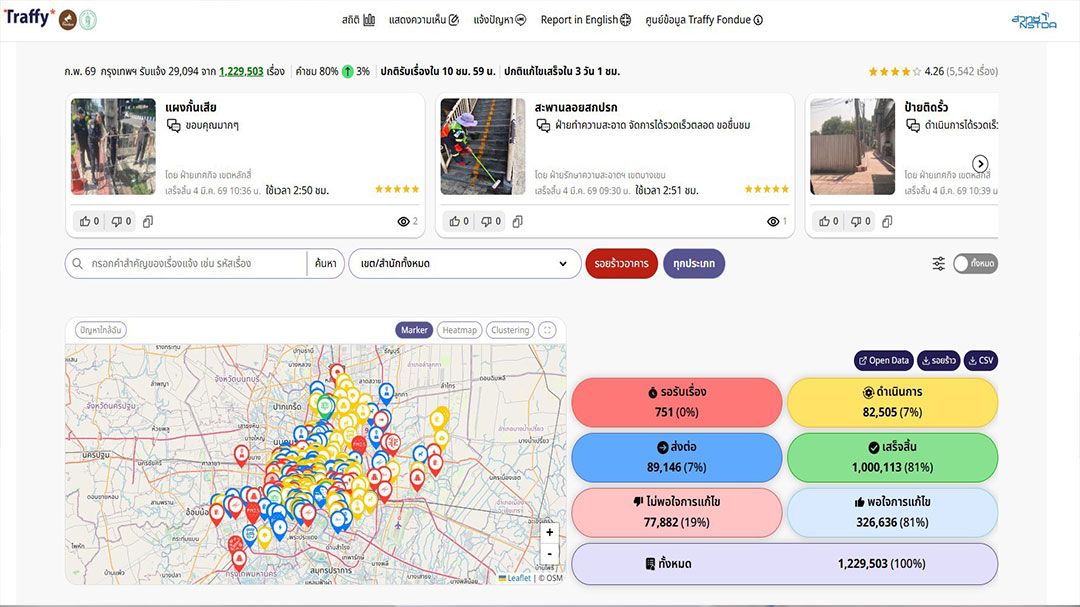Dislike the สะพานลอยสกปรก review with thumbs down
Image resolution: width=1080 pixels, height=607 pixels.
click(x=490, y=222)
